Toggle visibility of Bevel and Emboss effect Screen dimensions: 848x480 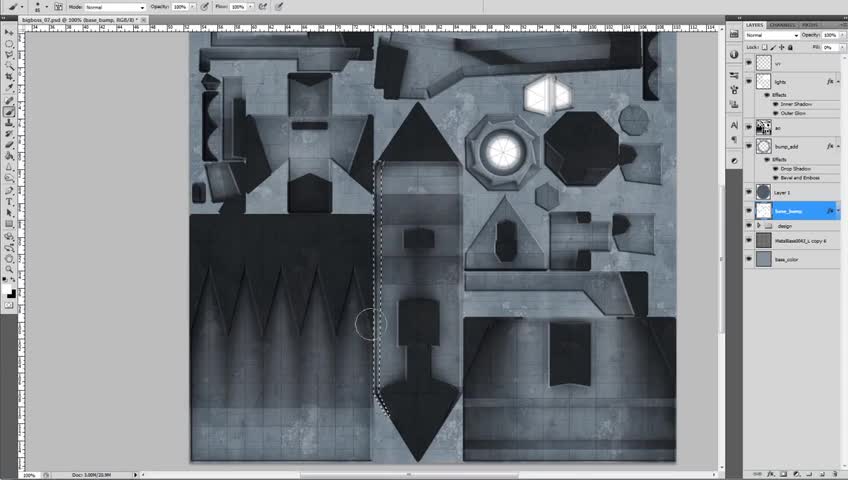776,178
